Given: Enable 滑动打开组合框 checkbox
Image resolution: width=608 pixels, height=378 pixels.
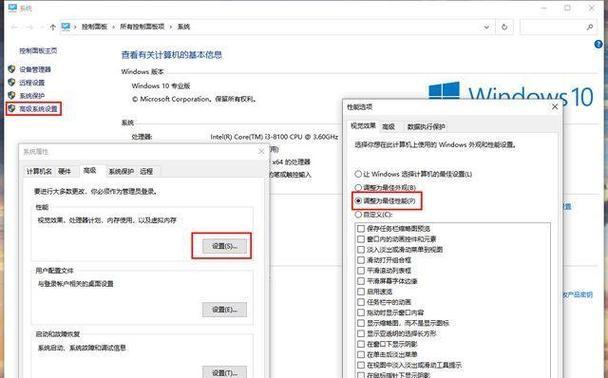Looking at the screenshot, I should [x=361, y=260].
